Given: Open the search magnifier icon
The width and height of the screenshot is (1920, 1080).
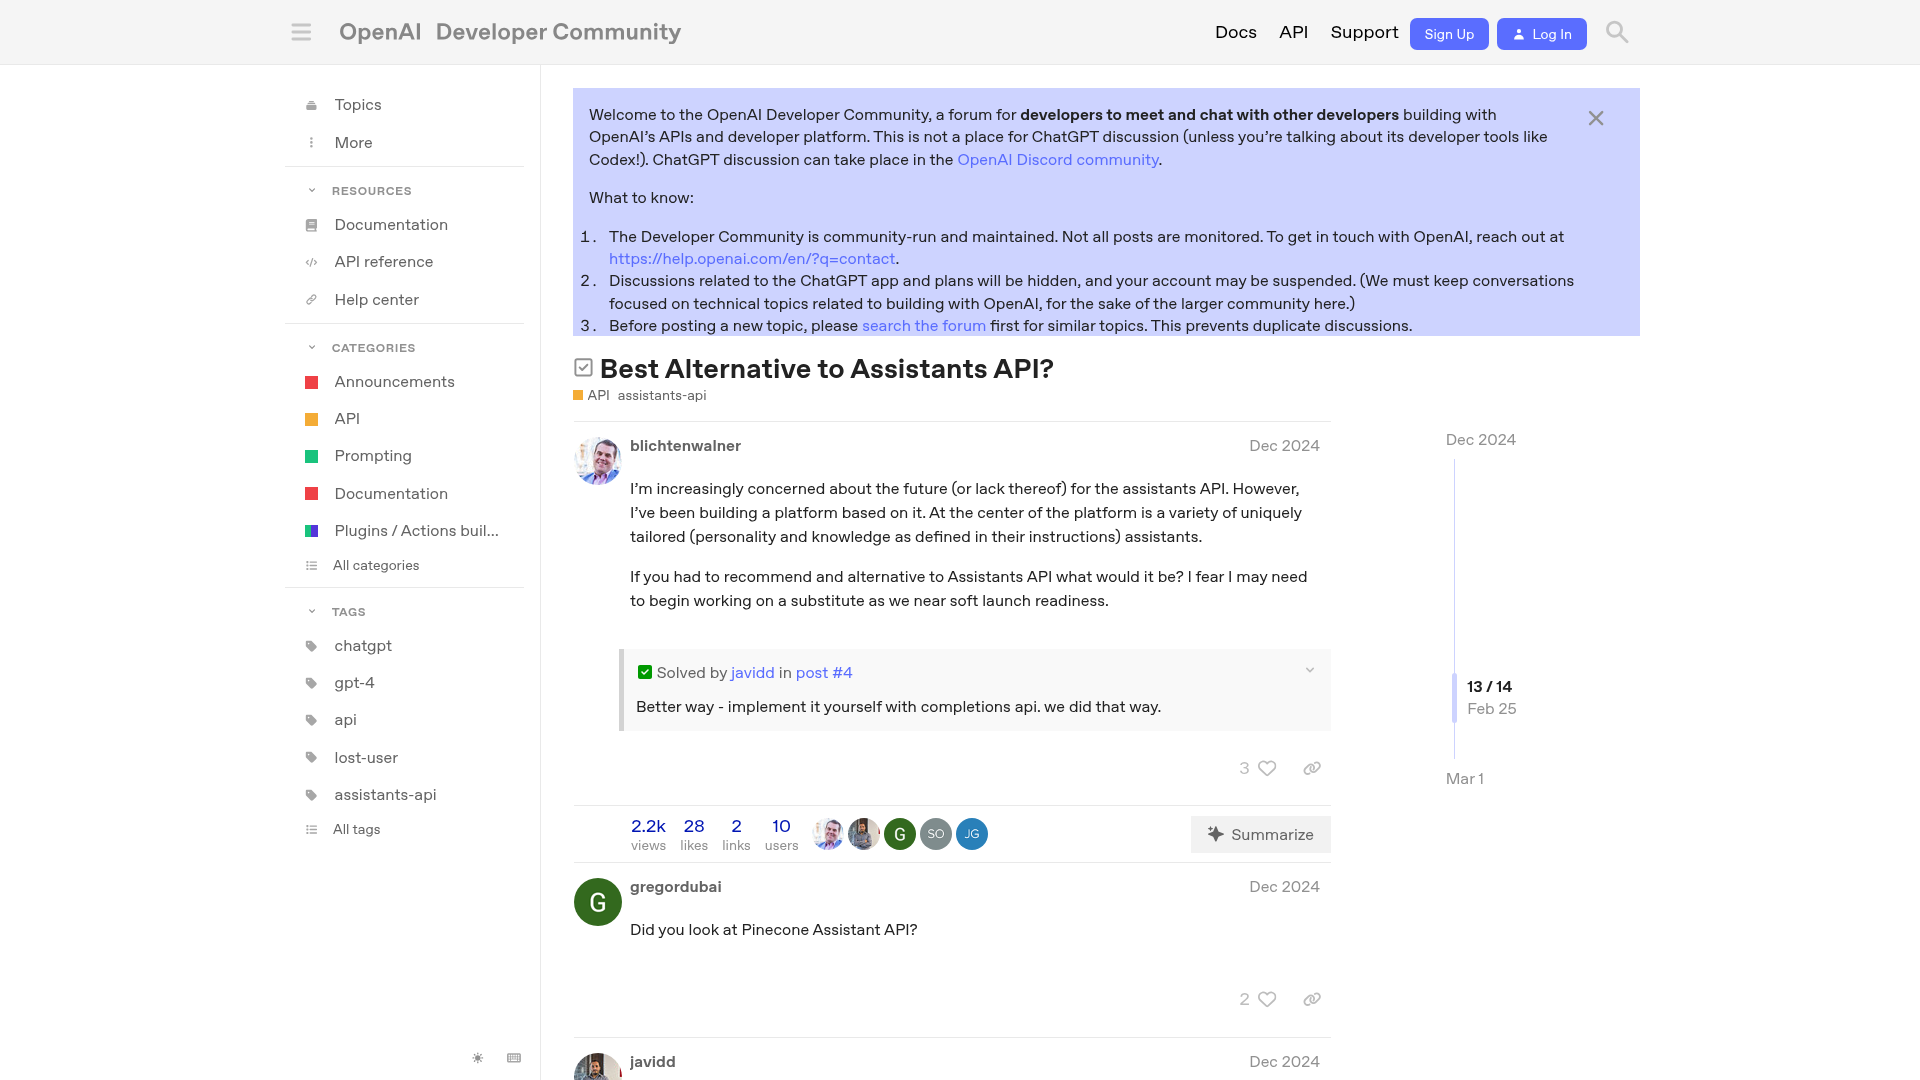Looking at the screenshot, I should tap(1617, 32).
